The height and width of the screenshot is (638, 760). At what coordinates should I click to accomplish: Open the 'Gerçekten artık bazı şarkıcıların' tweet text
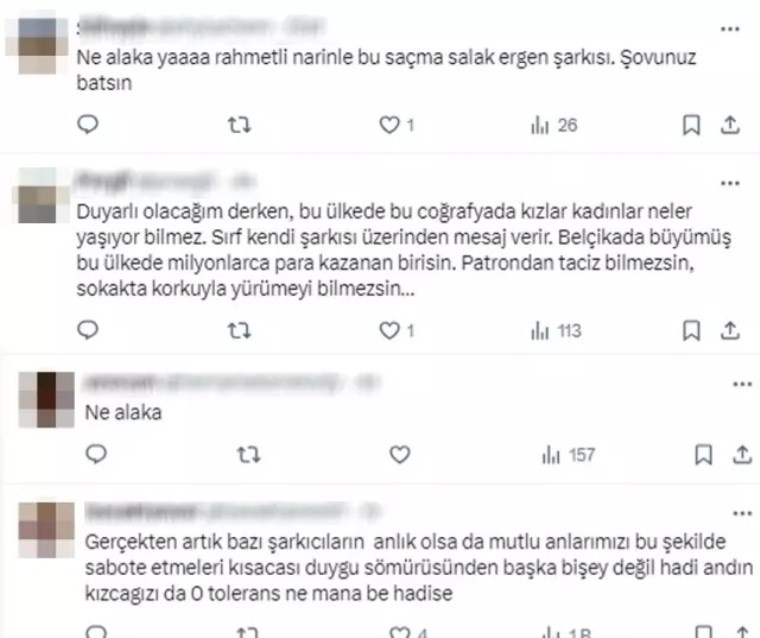tap(419, 567)
